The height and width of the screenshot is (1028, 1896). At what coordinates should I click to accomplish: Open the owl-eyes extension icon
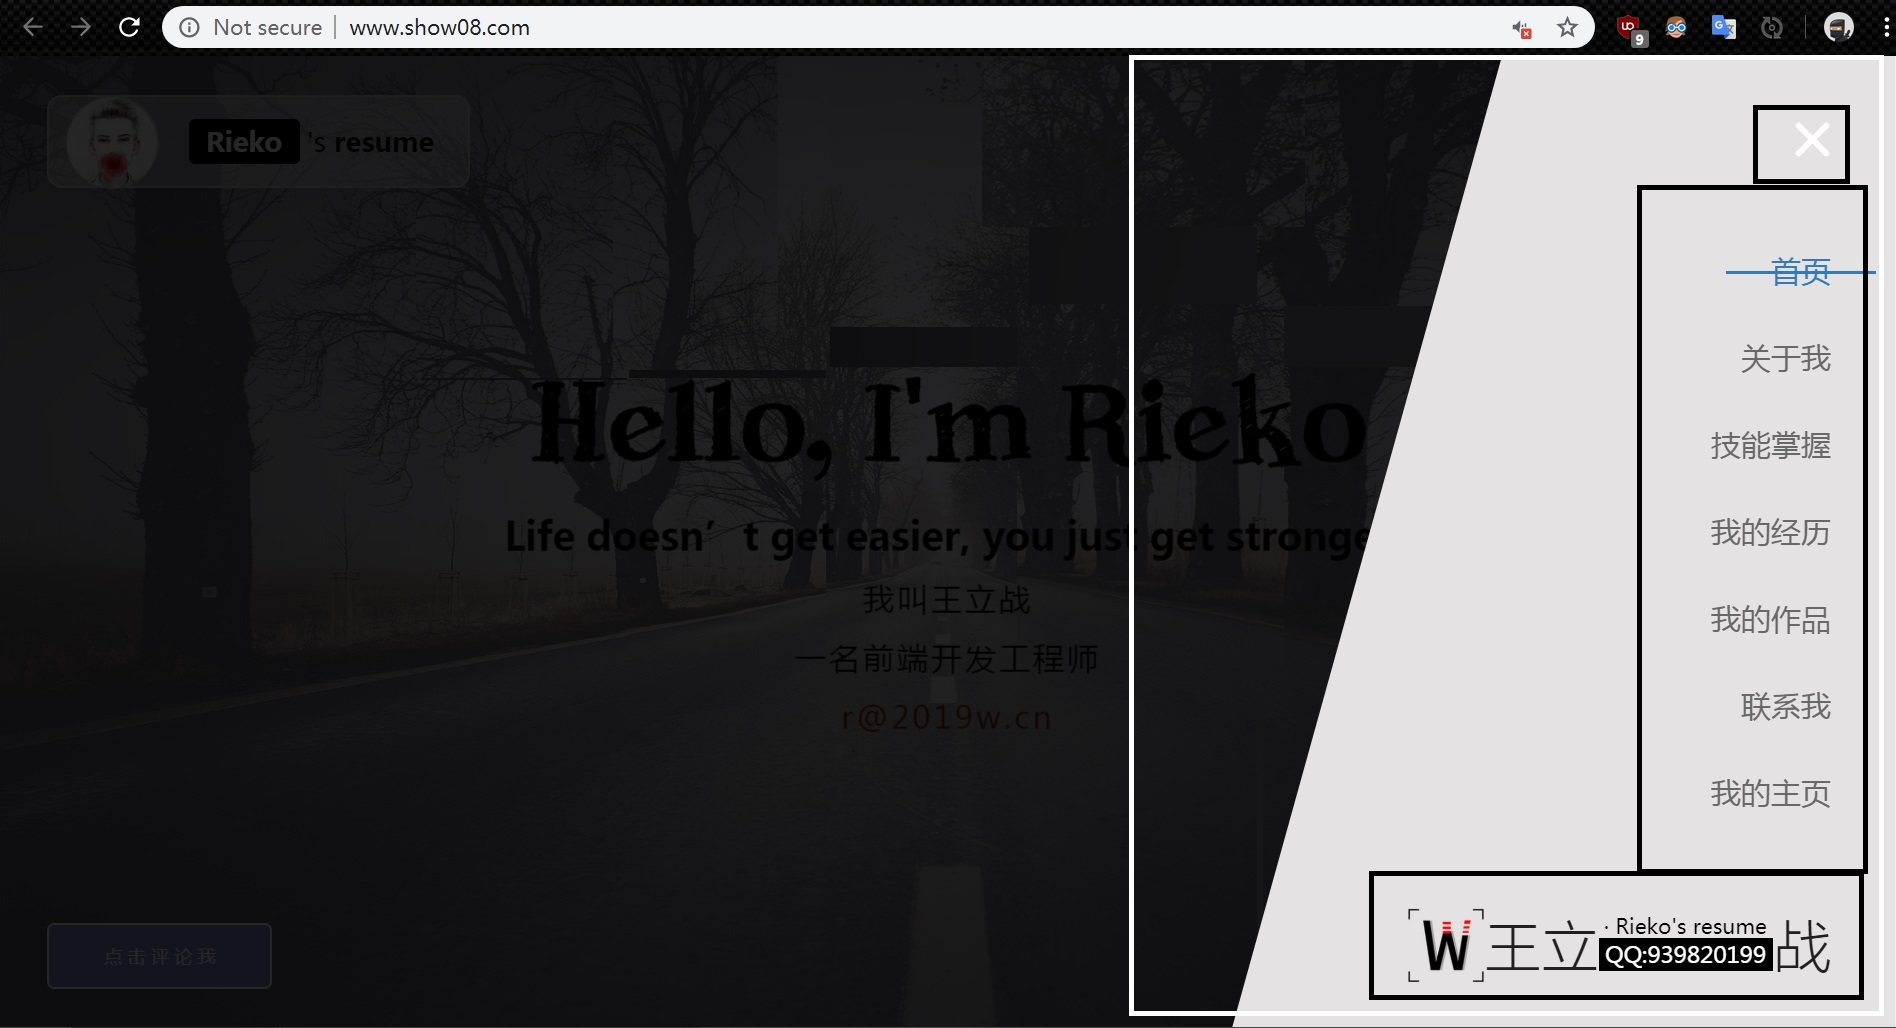click(1676, 28)
